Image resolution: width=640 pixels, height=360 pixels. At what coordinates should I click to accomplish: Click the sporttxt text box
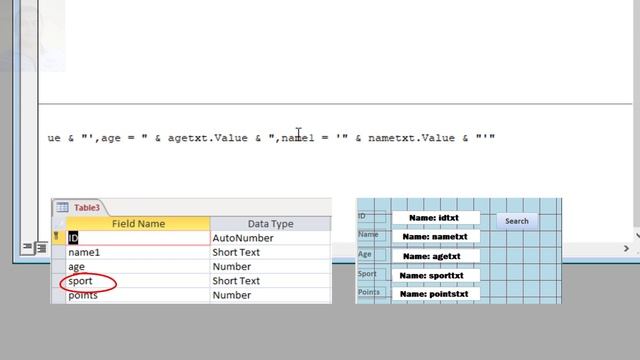[436, 276]
